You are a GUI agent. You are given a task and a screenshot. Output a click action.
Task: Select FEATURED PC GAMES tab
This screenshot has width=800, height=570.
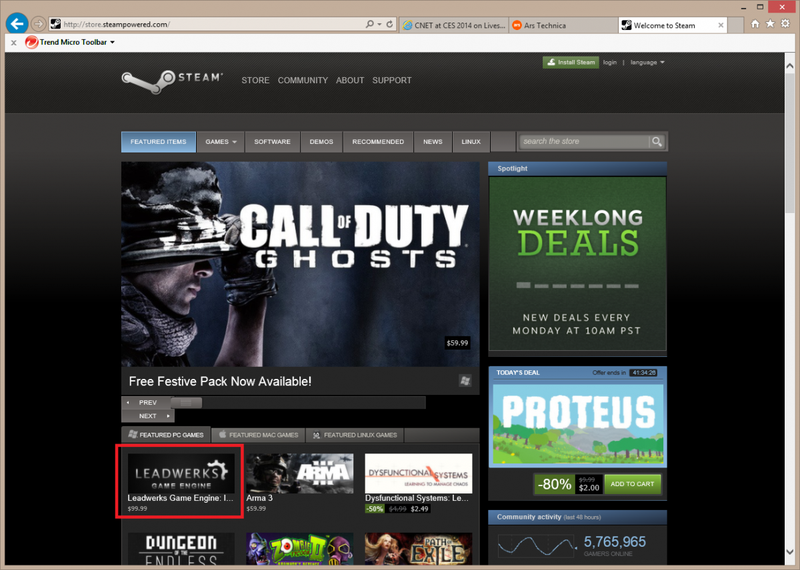coord(166,435)
